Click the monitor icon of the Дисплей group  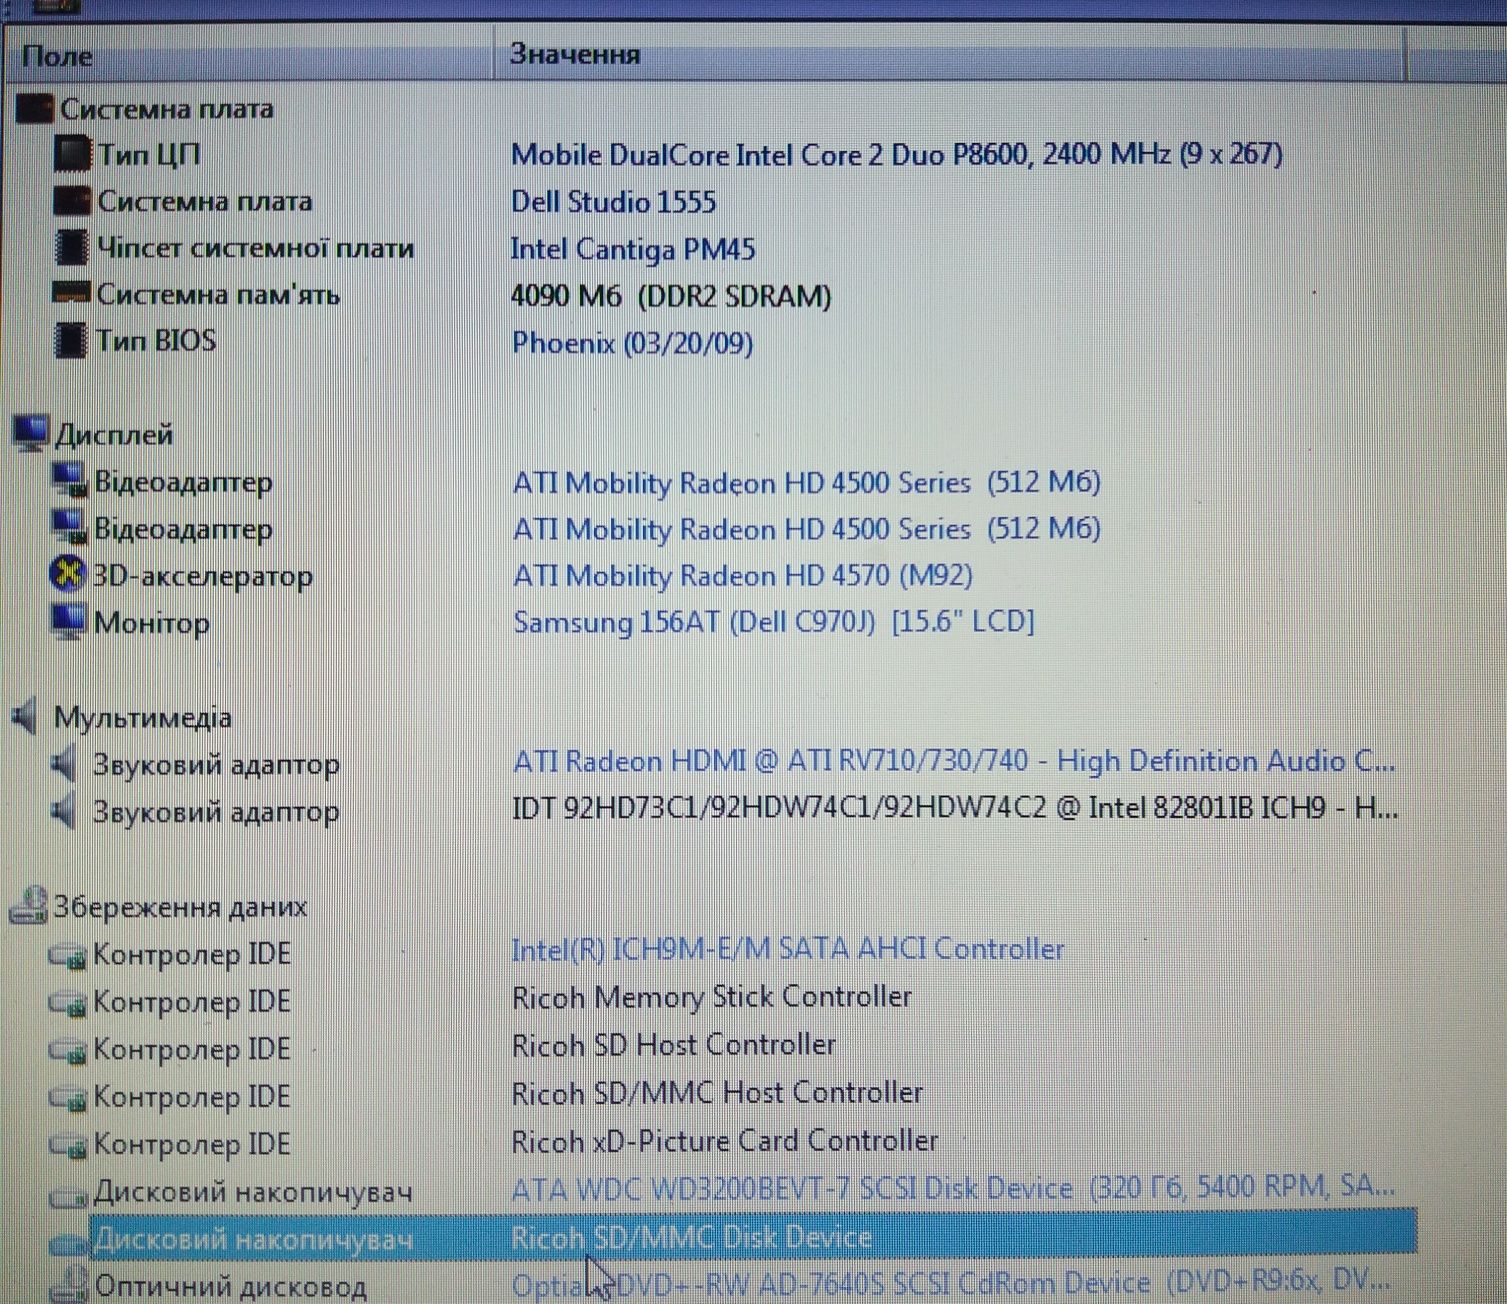click(31, 433)
